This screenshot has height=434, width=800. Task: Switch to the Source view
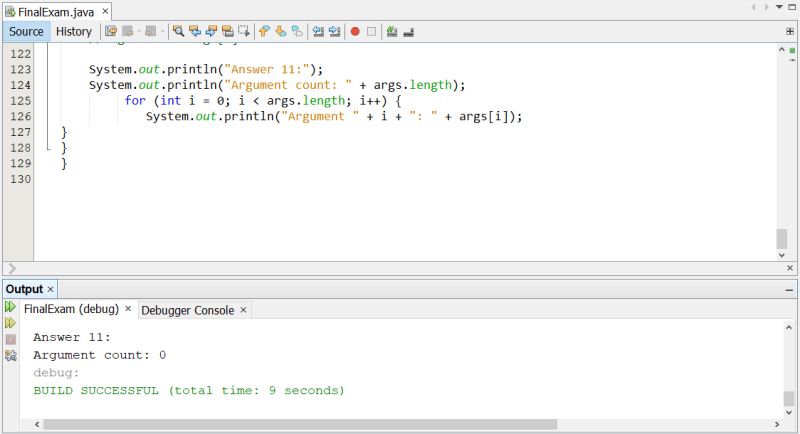coord(26,32)
